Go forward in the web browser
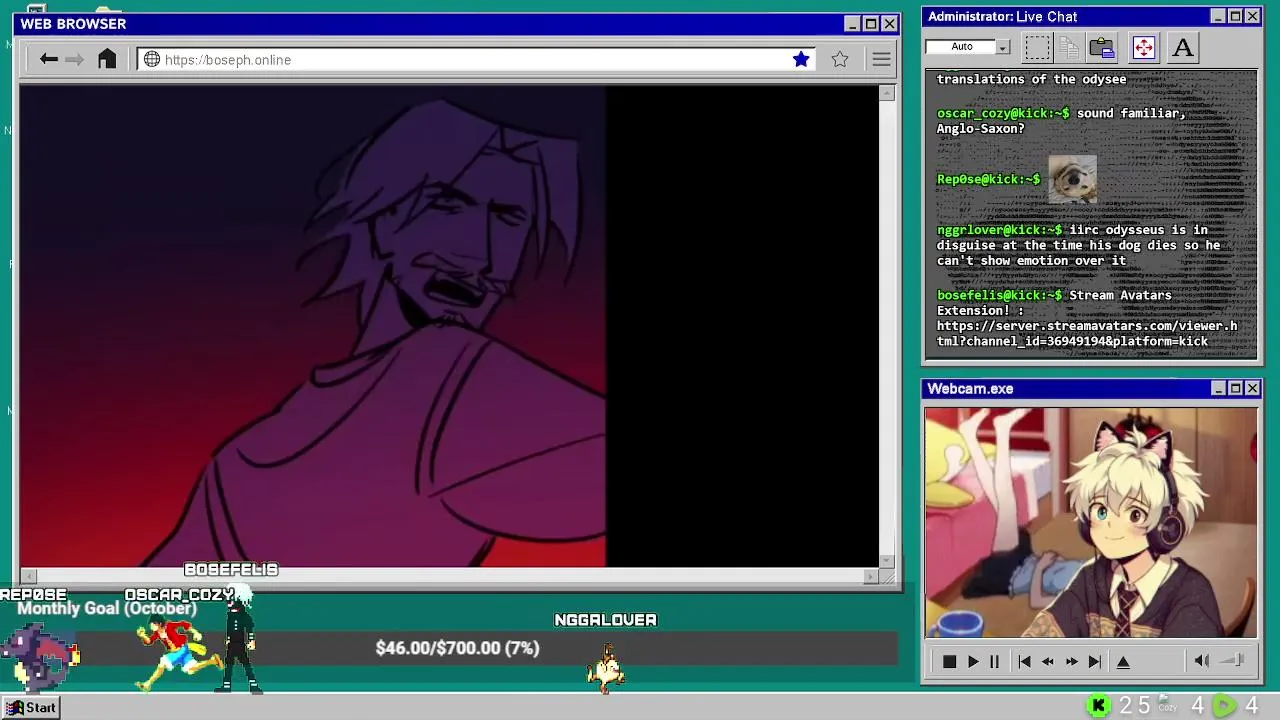 click(x=75, y=59)
